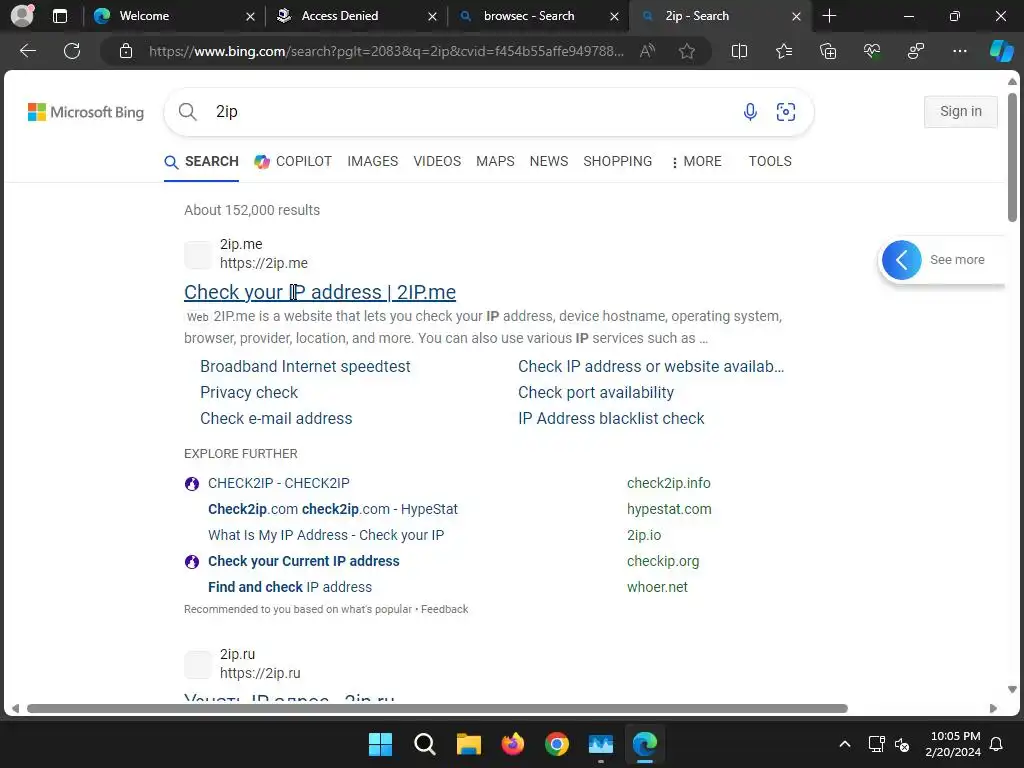Open the Edge profile avatar
Viewport: 1024px width, 768px height.
(22, 16)
